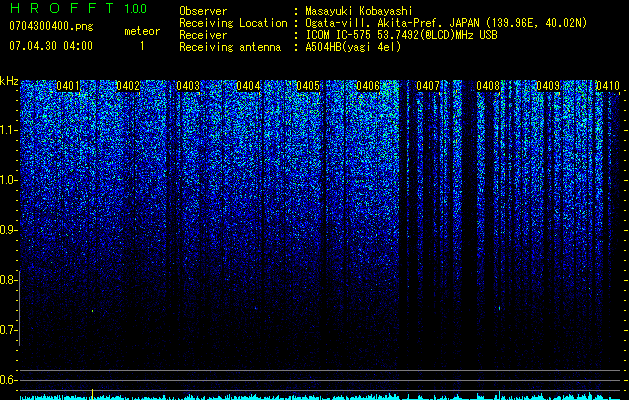Click the 0.7 frequency axis label
629x400 pixels.
(x=8, y=330)
